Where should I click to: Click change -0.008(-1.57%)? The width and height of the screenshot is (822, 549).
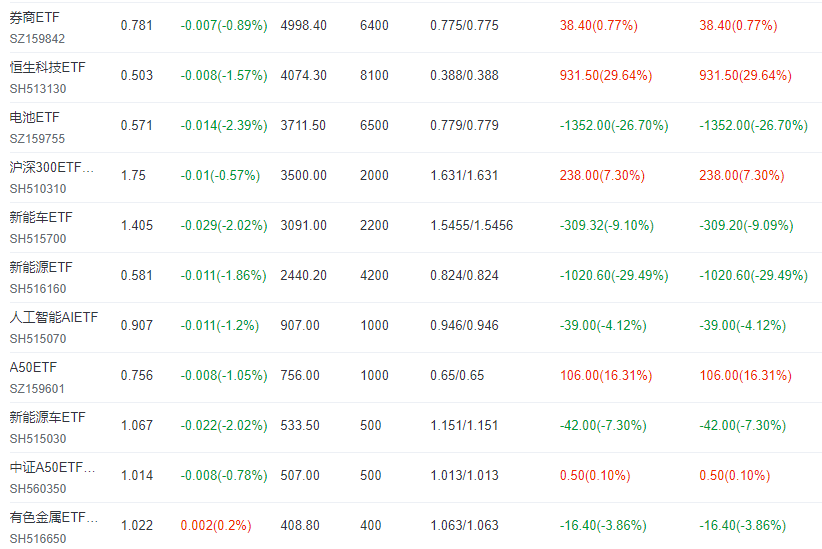224,76
